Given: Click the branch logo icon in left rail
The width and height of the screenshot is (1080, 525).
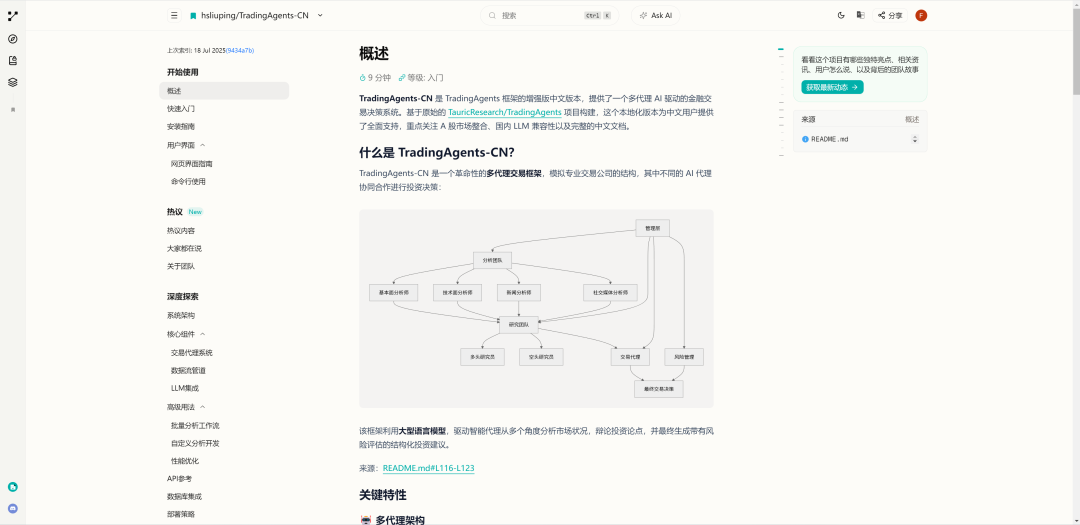Looking at the screenshot, I should pos(12,15).
